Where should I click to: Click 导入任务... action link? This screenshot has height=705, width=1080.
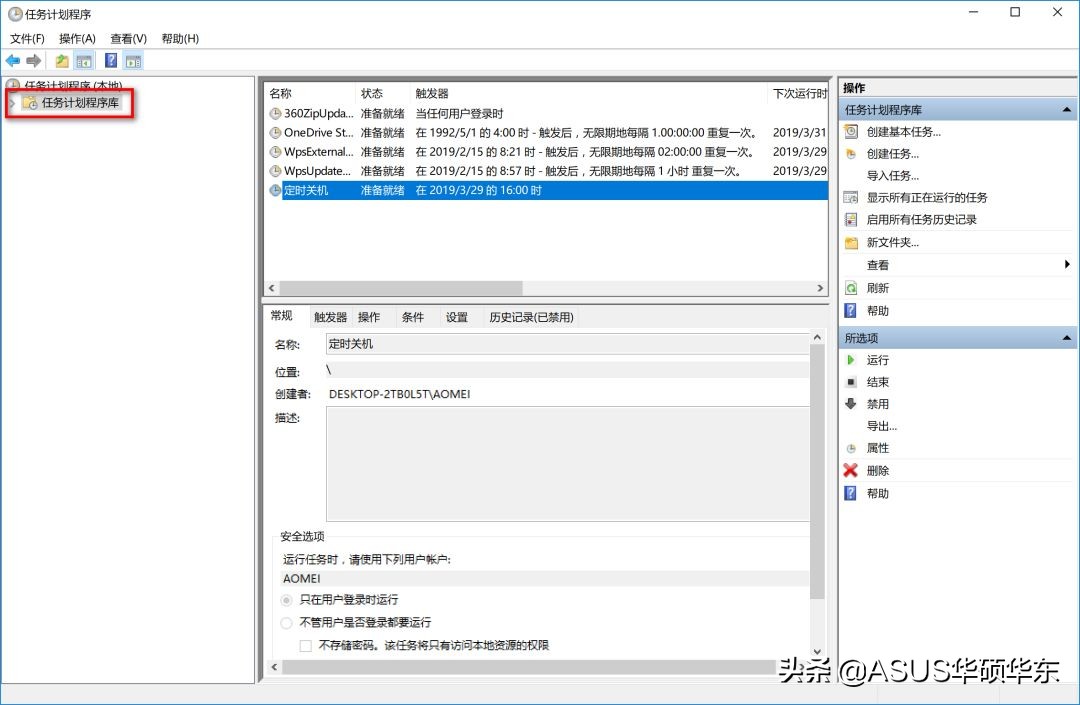(893, 176)
